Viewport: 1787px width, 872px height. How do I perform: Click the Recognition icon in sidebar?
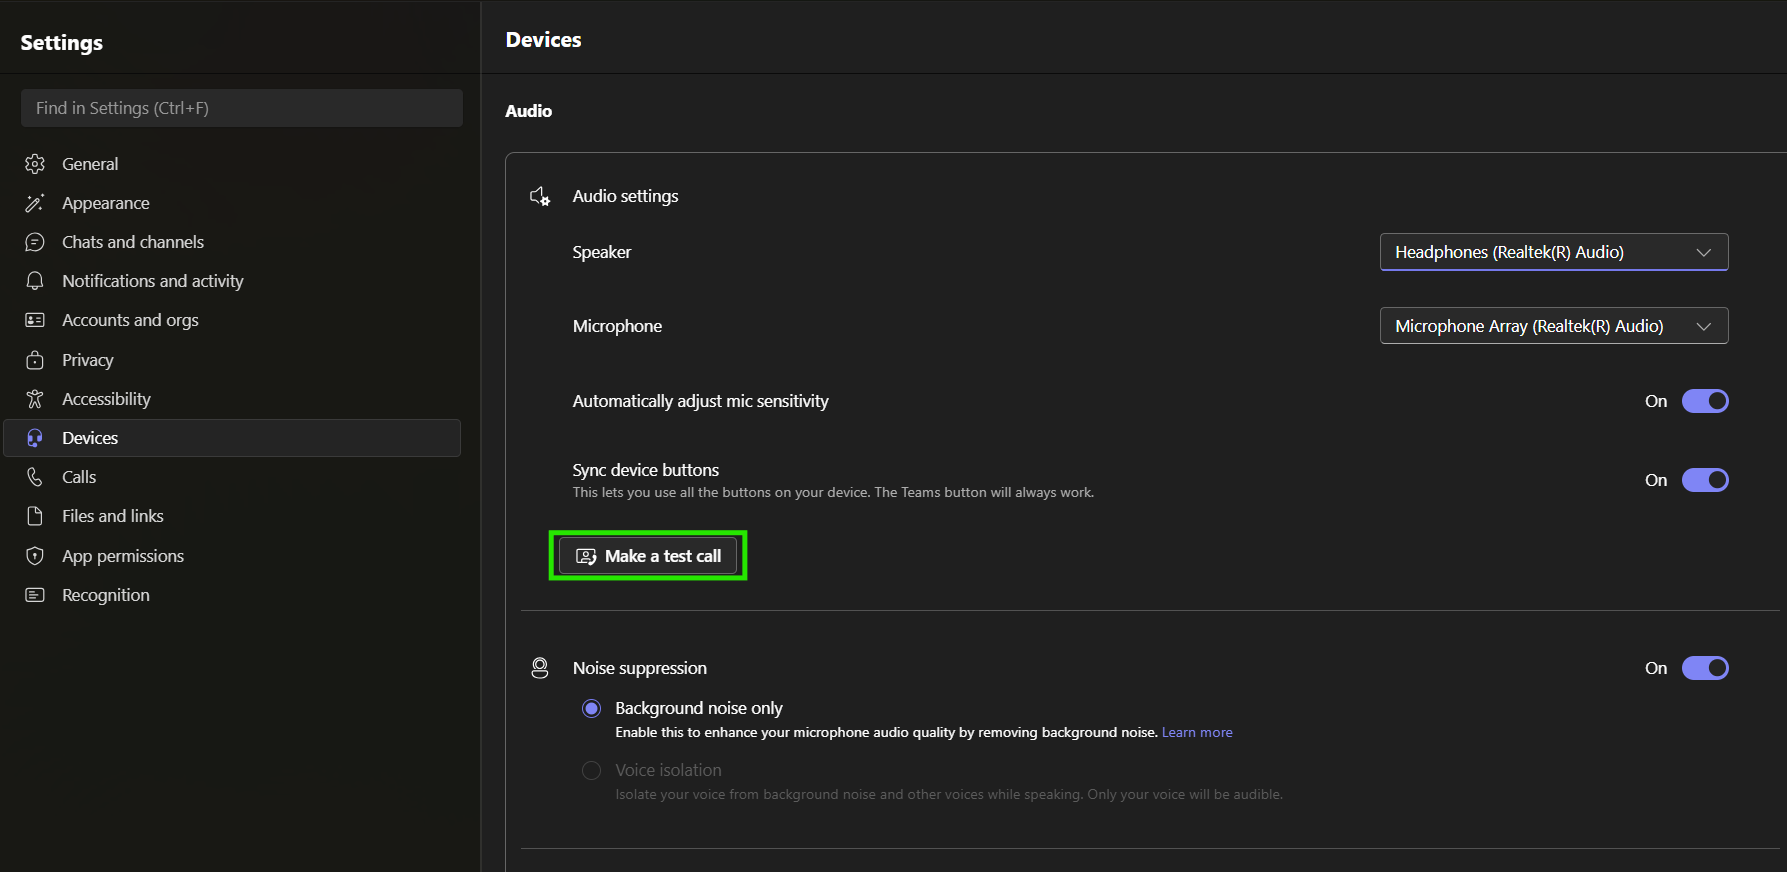[35, 595]
